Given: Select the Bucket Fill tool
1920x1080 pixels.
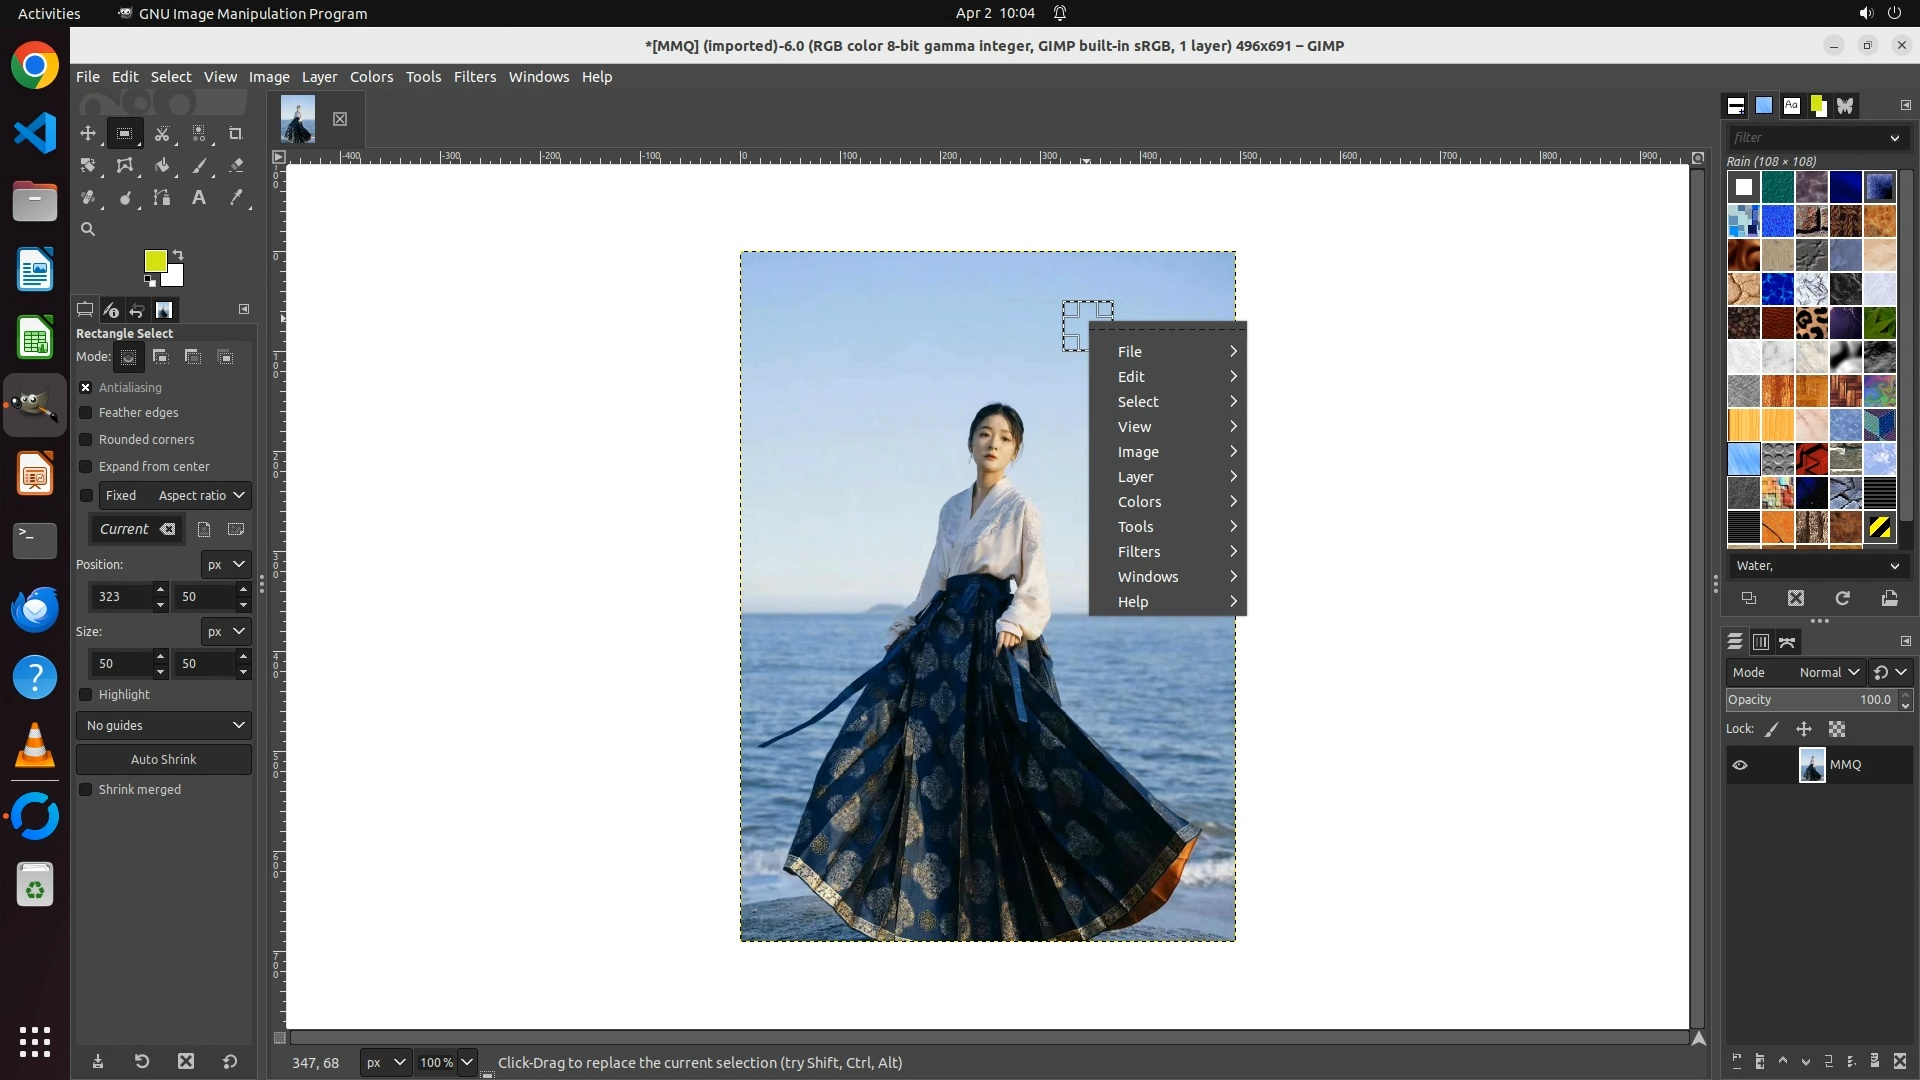Looking at the screenshot, I should click(162, 166).
